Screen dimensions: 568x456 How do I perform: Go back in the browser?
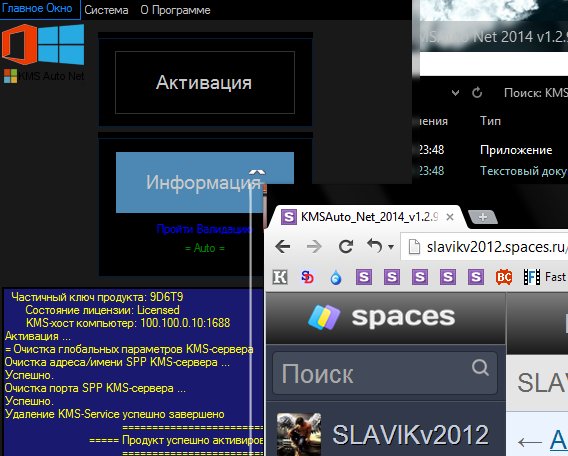click(283, 247)
